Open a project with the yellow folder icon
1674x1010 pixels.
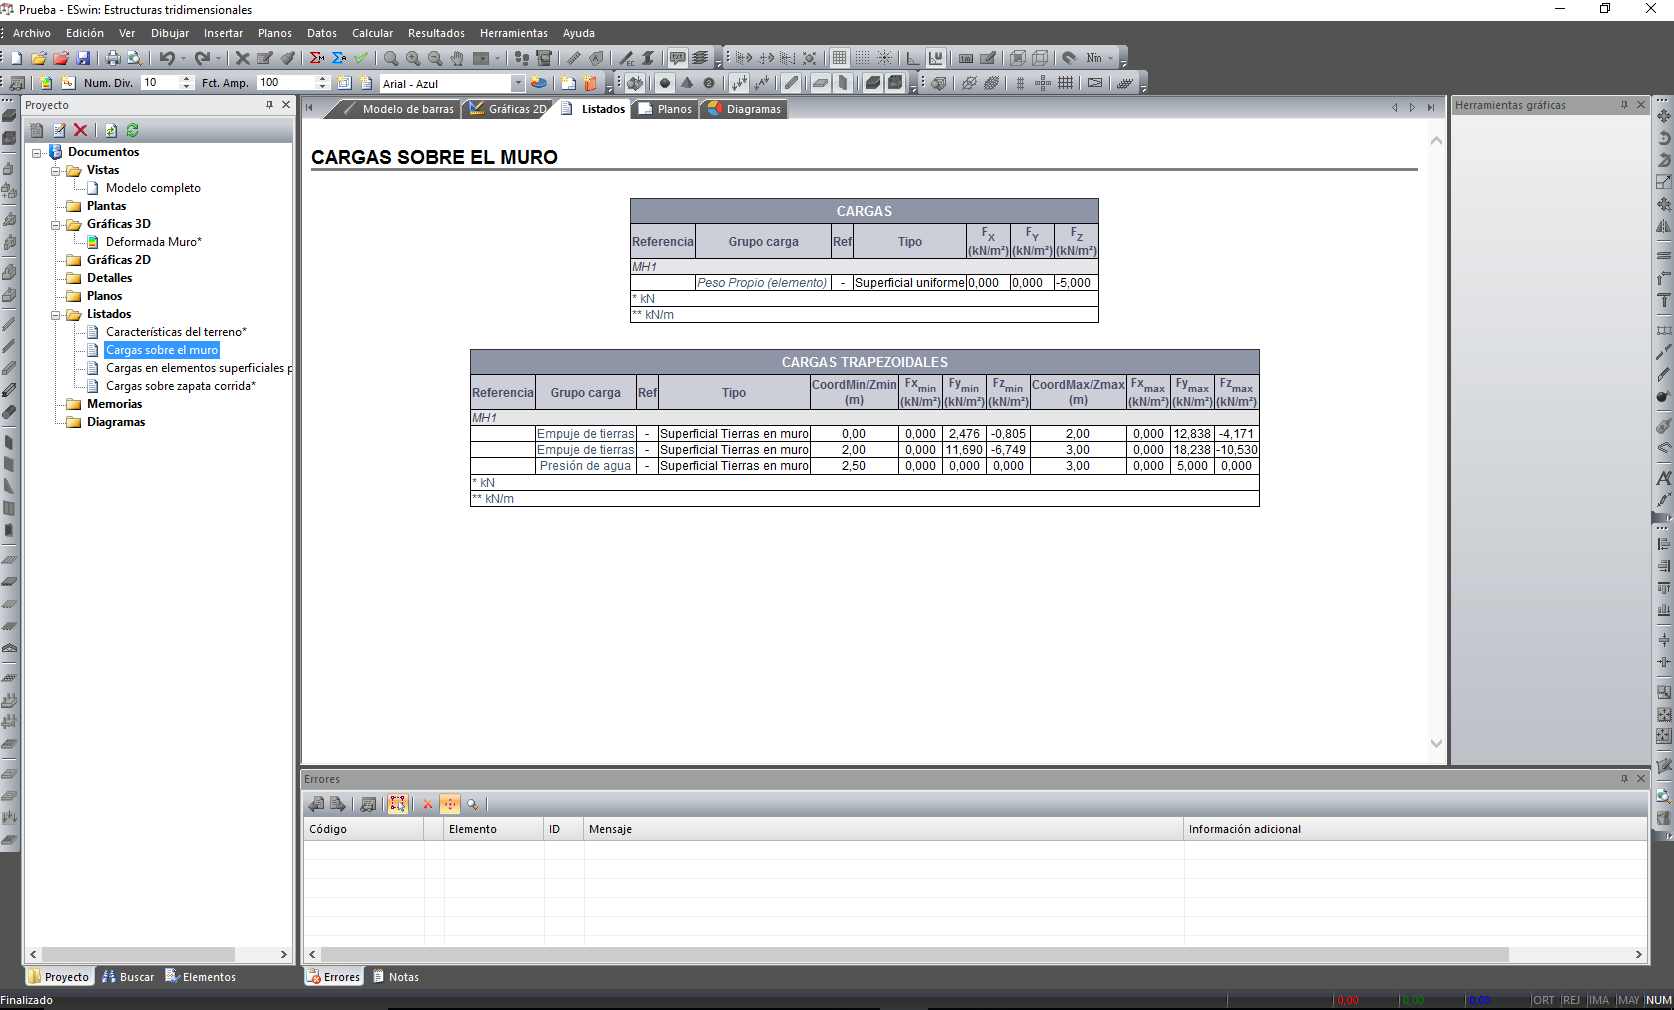(x=38, y=58)
